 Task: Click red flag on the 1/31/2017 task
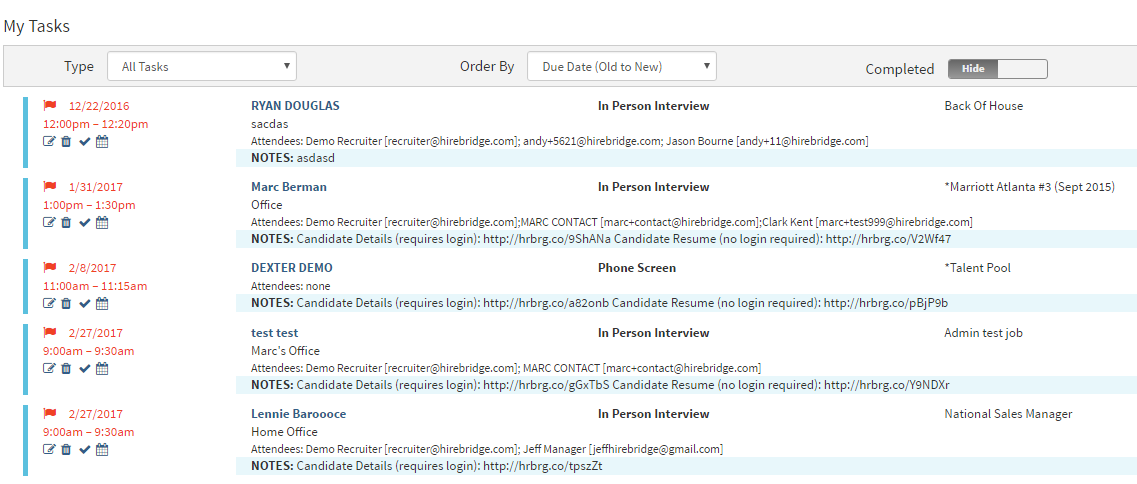coord(50,186)
